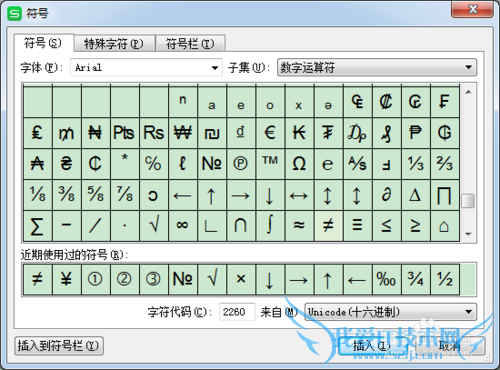The width and height of the screenshot is (500, 370).
Task: Open the 字体 font dropdown showing Arial
Action: pos(146,68)
